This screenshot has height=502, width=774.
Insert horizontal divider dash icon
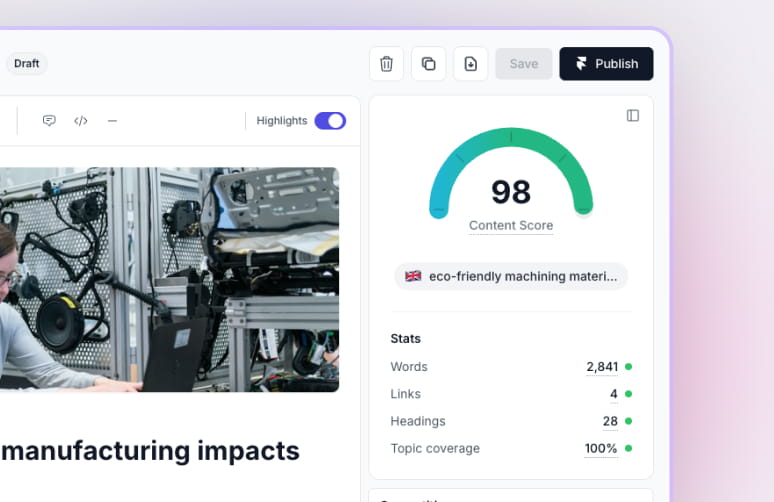tap(113, 120)
